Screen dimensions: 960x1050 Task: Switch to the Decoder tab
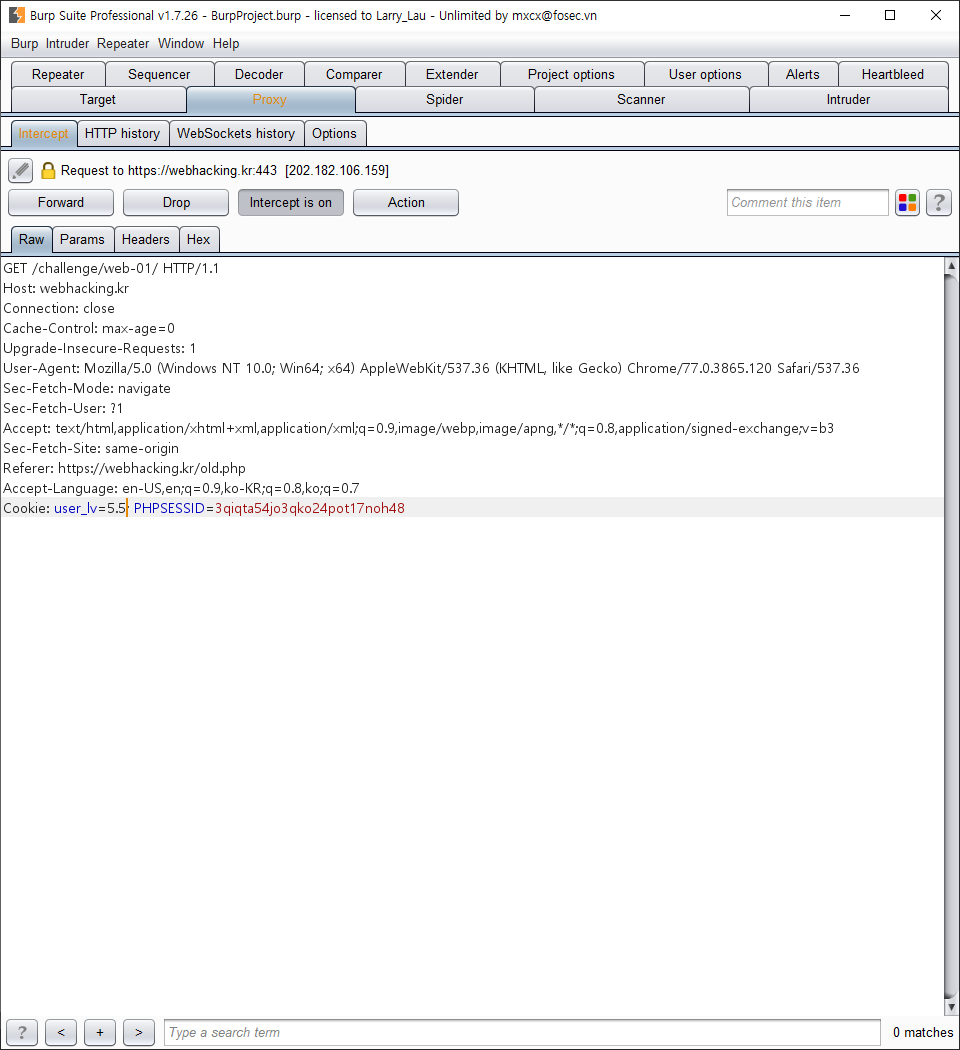click(259, 74)
